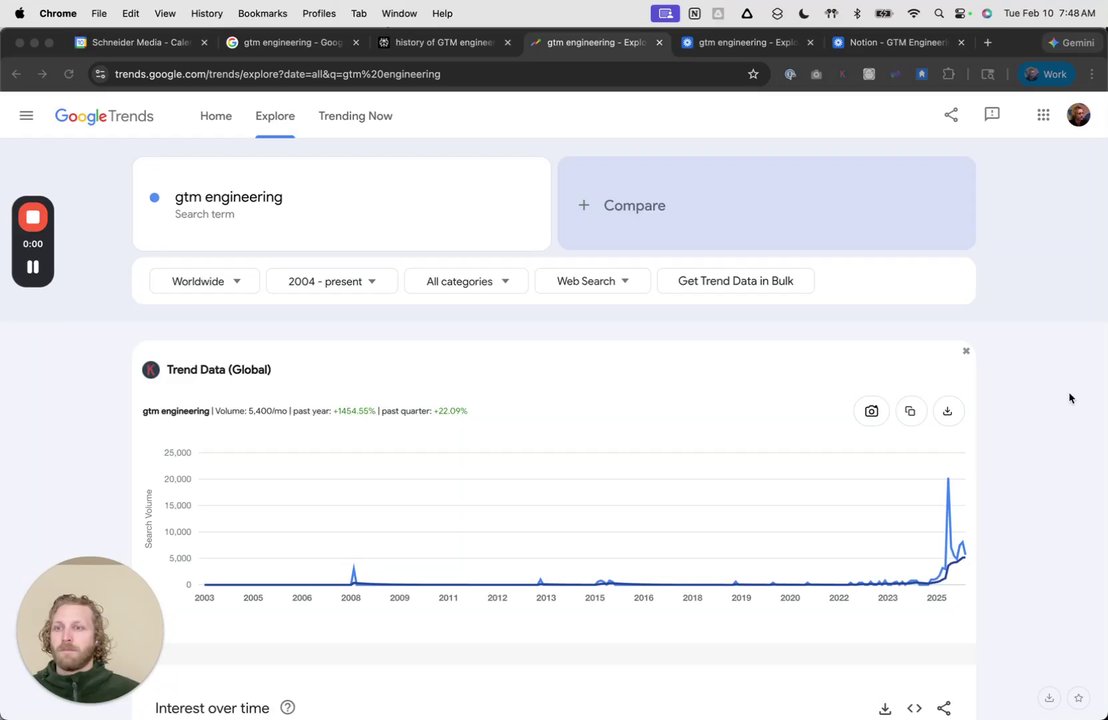Open the send feedback icon
This screenshot has height=720, width=1108.
click(992, 115)
